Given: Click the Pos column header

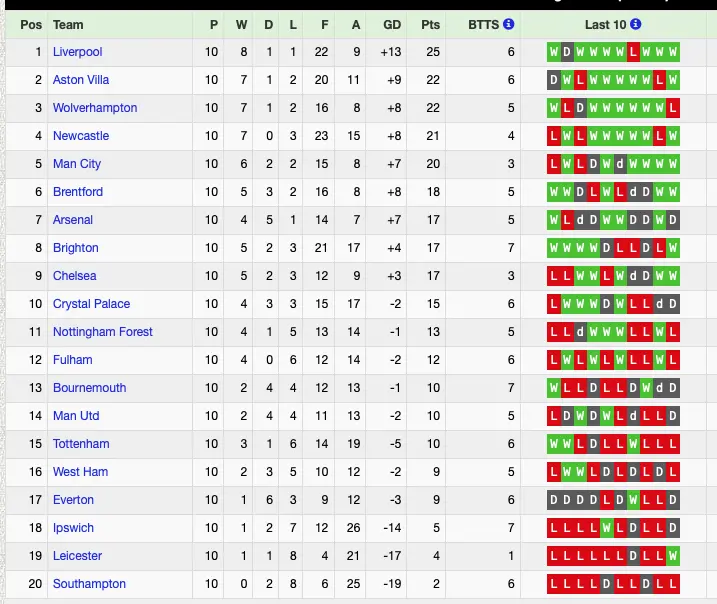Looking at the screenshot, I should [32, 24].
